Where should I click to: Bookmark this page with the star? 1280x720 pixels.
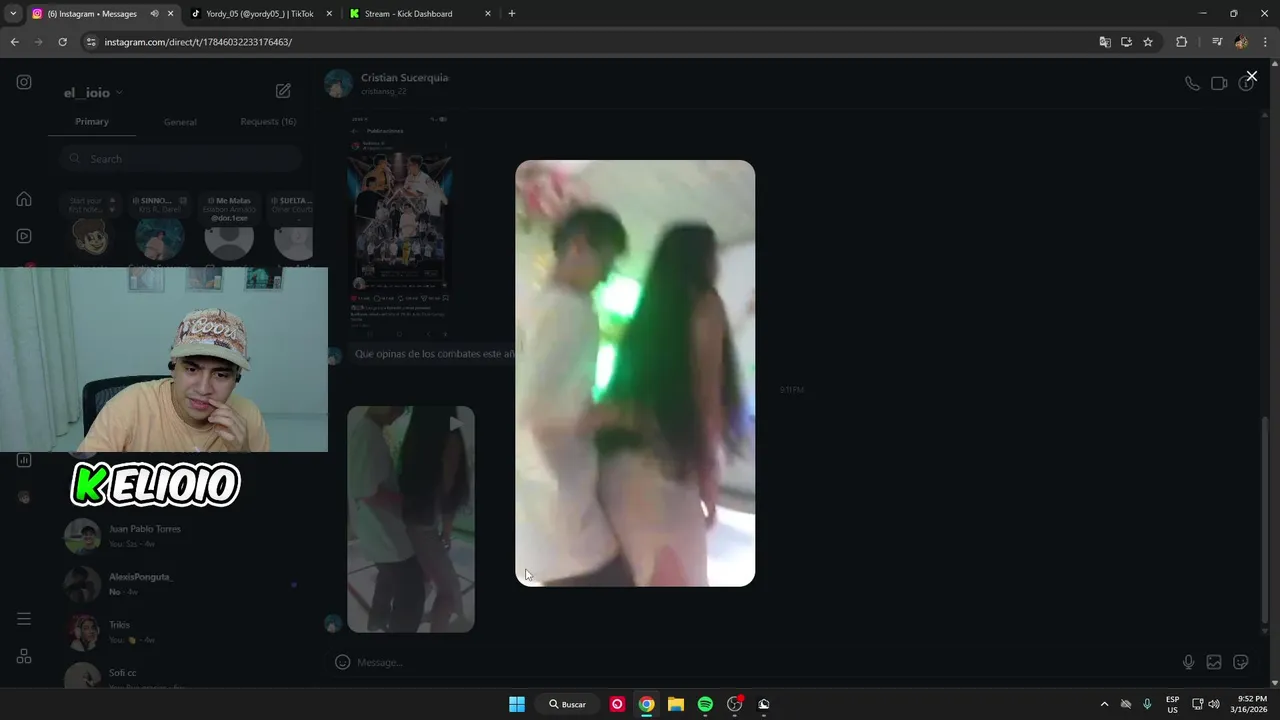(x=1148, y=42)
